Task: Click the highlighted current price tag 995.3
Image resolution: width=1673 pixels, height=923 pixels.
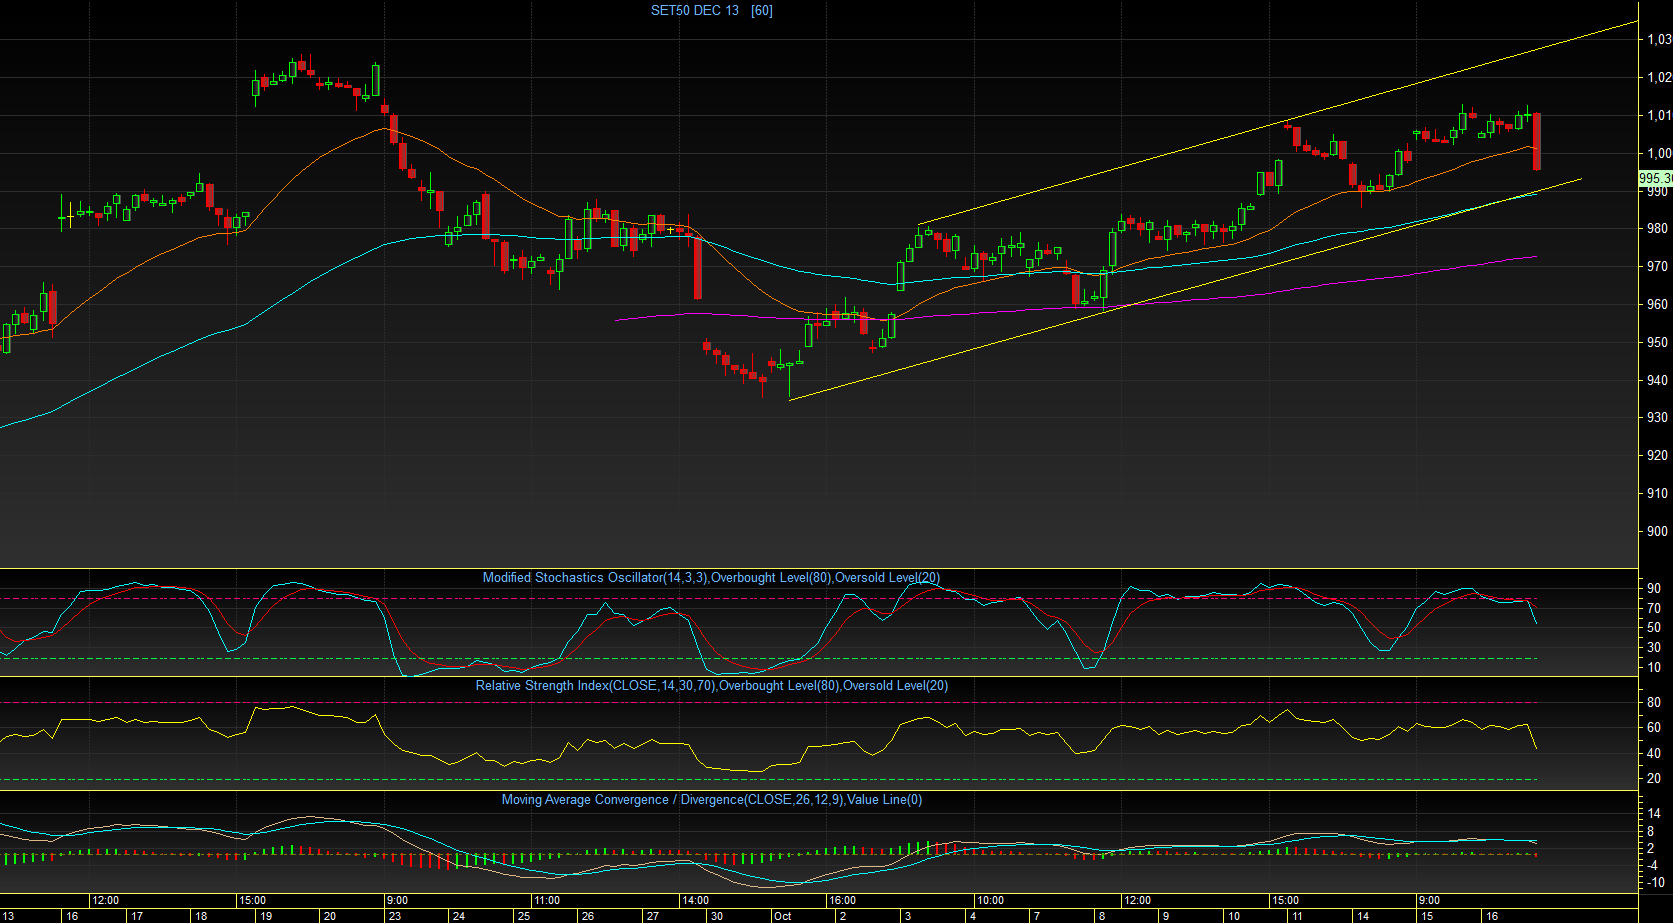Action: coord(1655,179)
